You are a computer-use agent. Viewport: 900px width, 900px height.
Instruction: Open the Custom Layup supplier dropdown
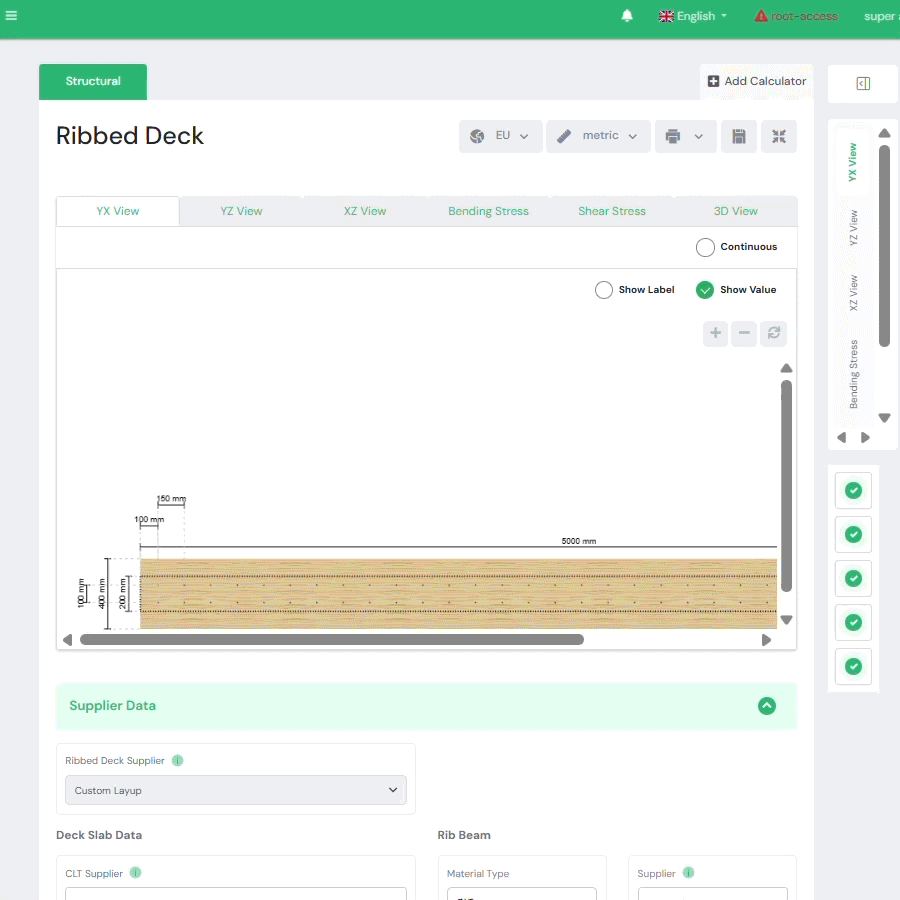236,790
